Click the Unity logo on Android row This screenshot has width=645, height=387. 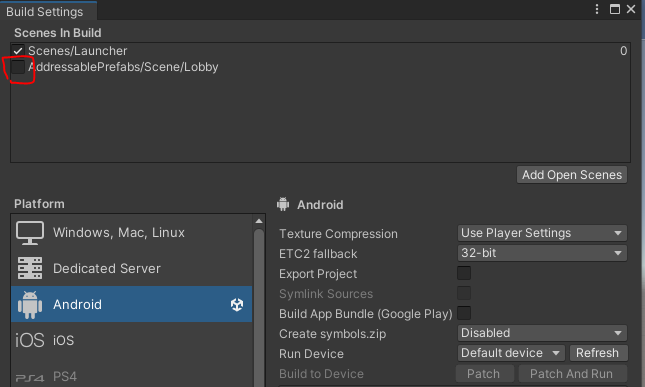pyautogui.click(x=237, y=304)
